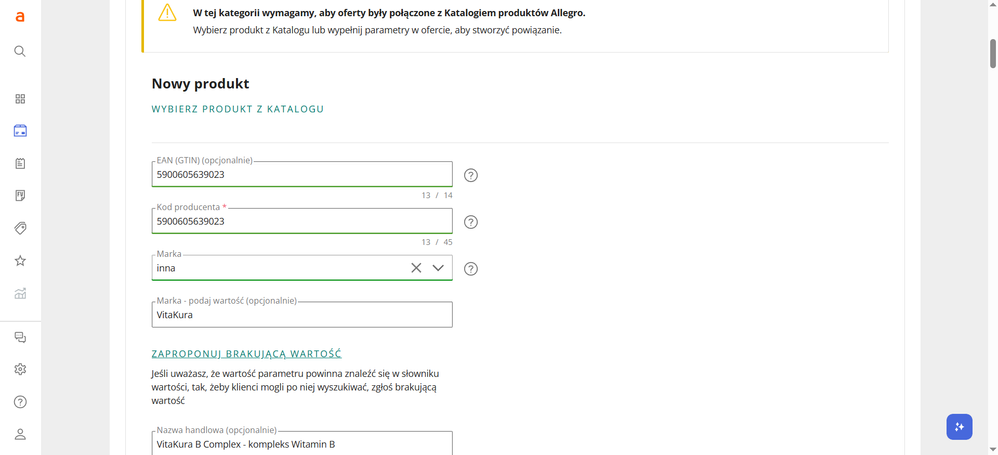Image resolution: width=998 pixels, height=455 pixels.
Task: Open the dashboard grid icon in sidebar
Action: tap(20, 99)
